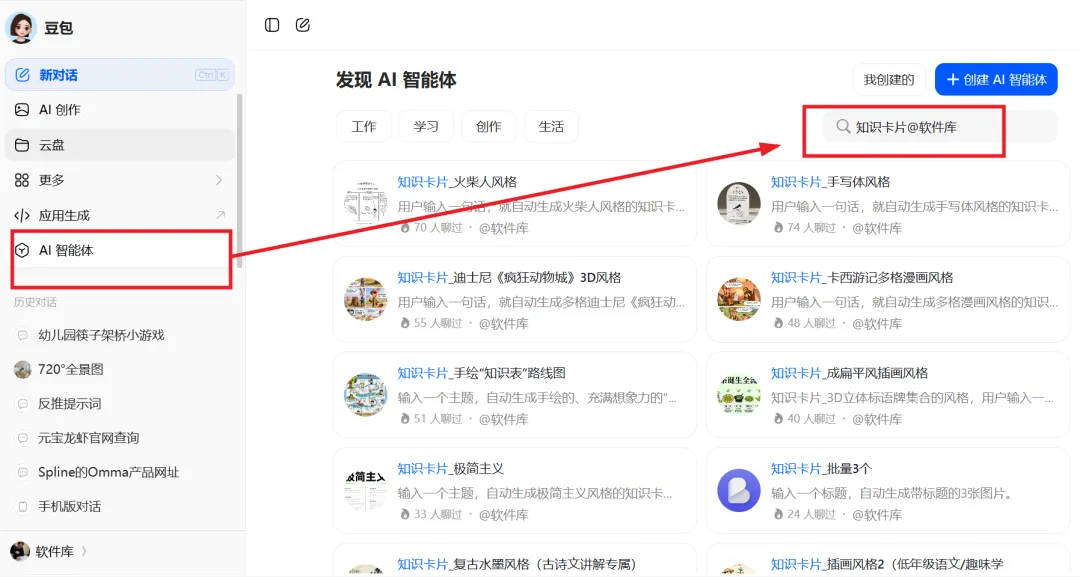Click thumbnail of 火柴人风格 card

366,203
